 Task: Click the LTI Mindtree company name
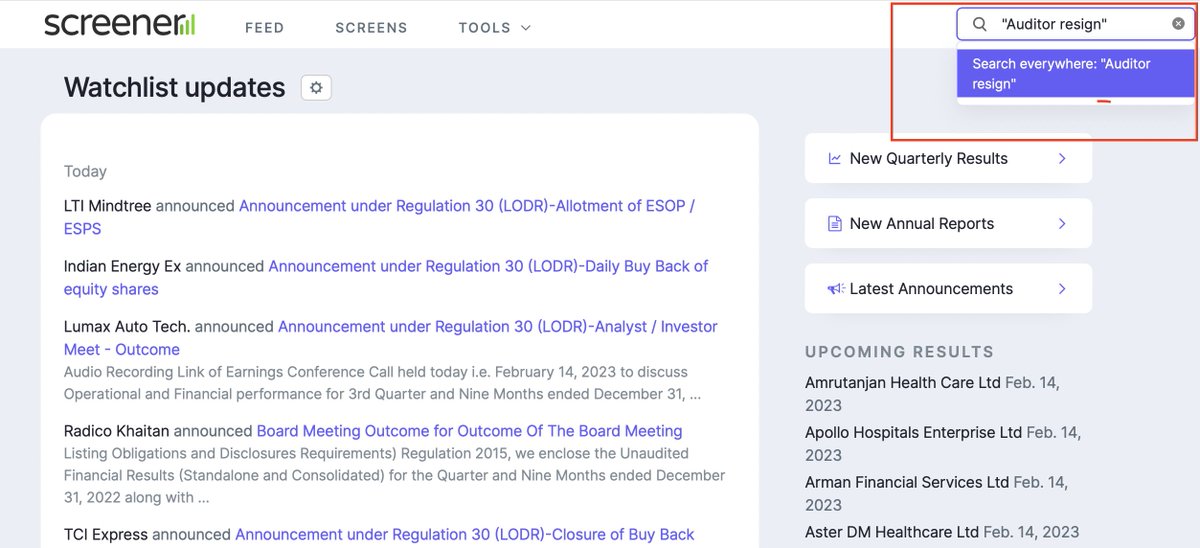tap(107, 206)
